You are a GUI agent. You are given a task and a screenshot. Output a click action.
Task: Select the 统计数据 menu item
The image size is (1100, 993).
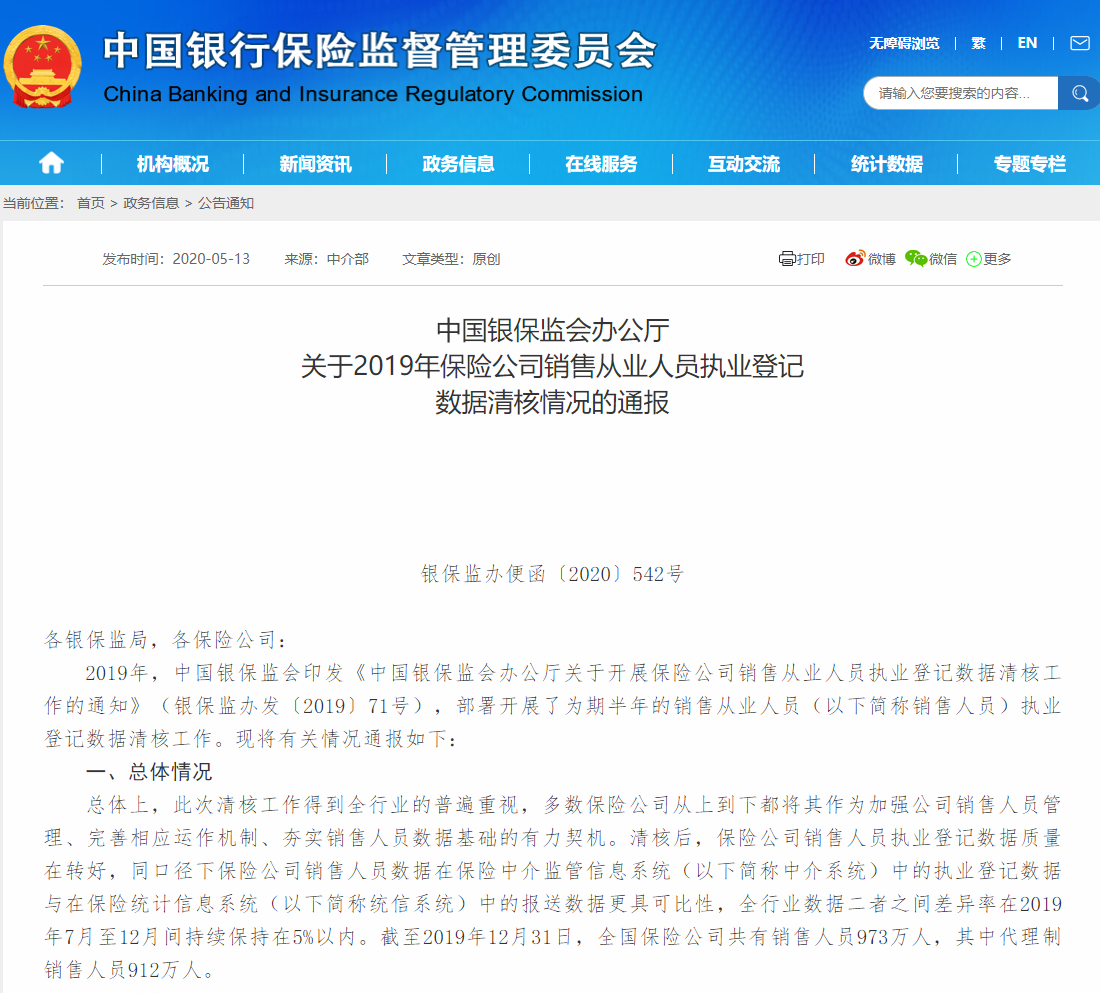coord(887,164)
